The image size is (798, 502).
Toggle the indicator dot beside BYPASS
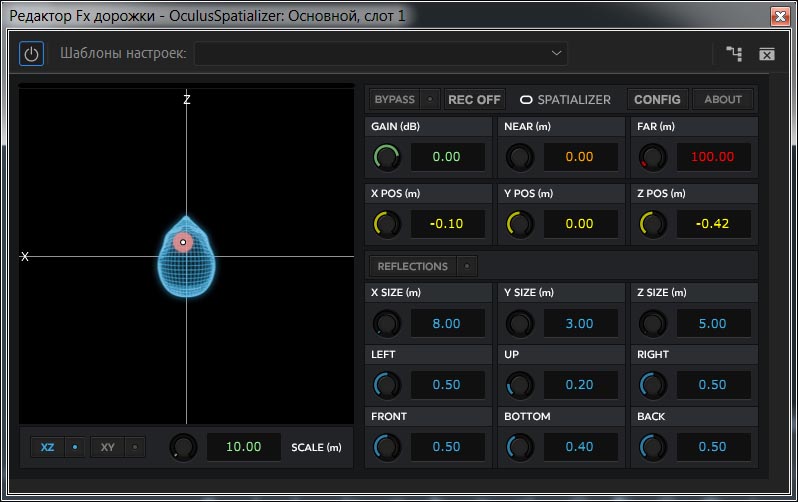click(430, 99)
